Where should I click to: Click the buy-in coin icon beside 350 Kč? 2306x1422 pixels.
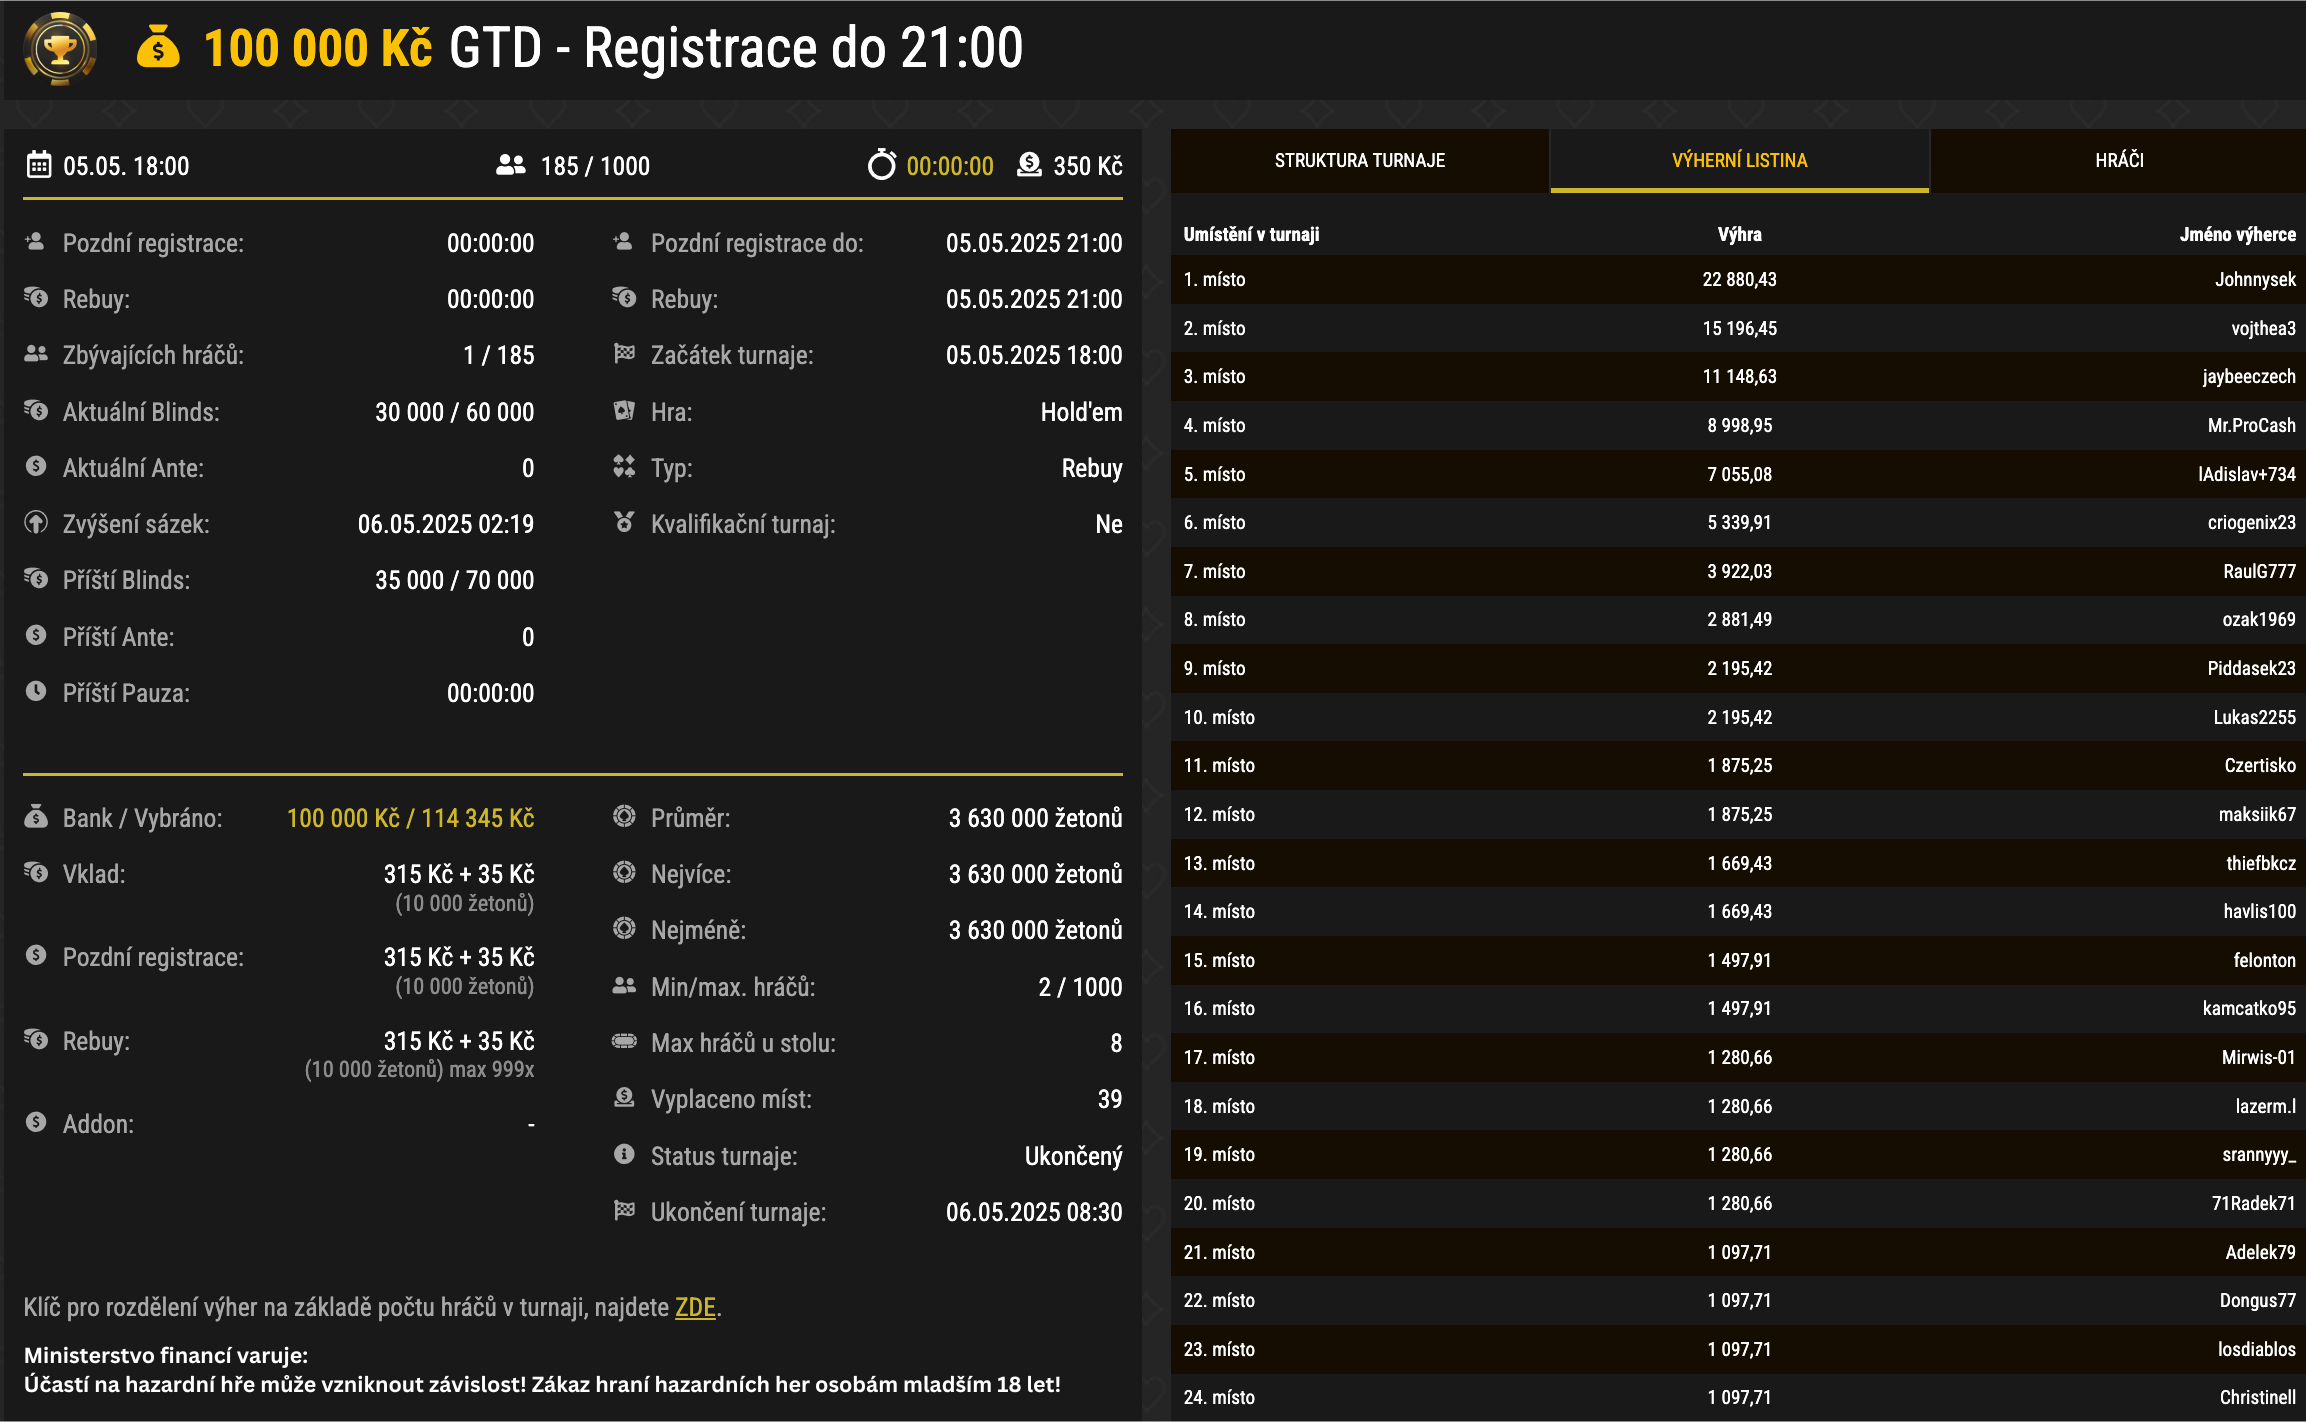click(x=1029, y=165)
